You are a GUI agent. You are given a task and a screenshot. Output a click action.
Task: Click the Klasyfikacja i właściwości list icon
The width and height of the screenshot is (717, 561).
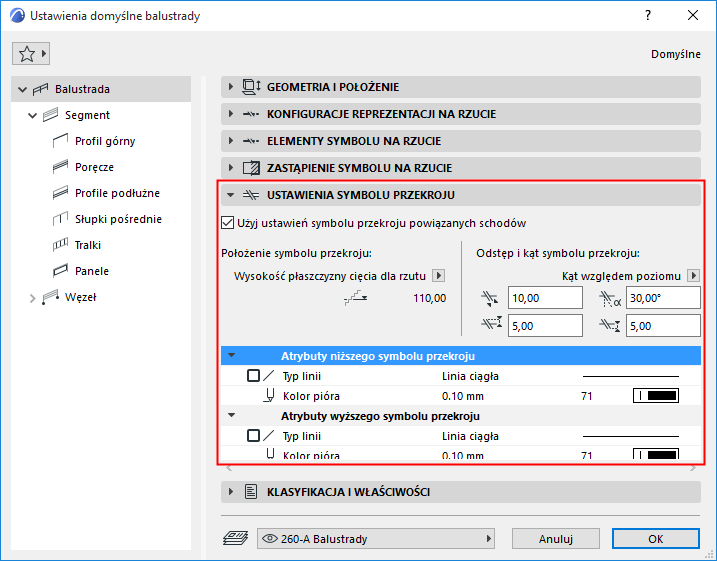[251, 492]
